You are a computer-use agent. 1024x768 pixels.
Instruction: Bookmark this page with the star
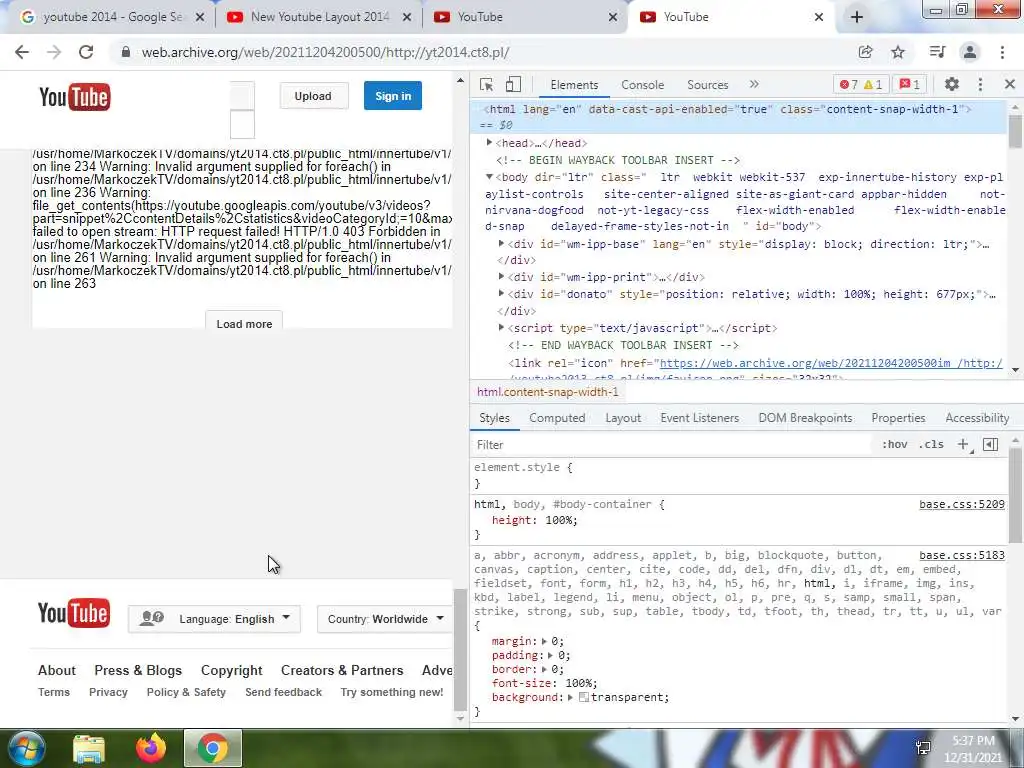898,52
